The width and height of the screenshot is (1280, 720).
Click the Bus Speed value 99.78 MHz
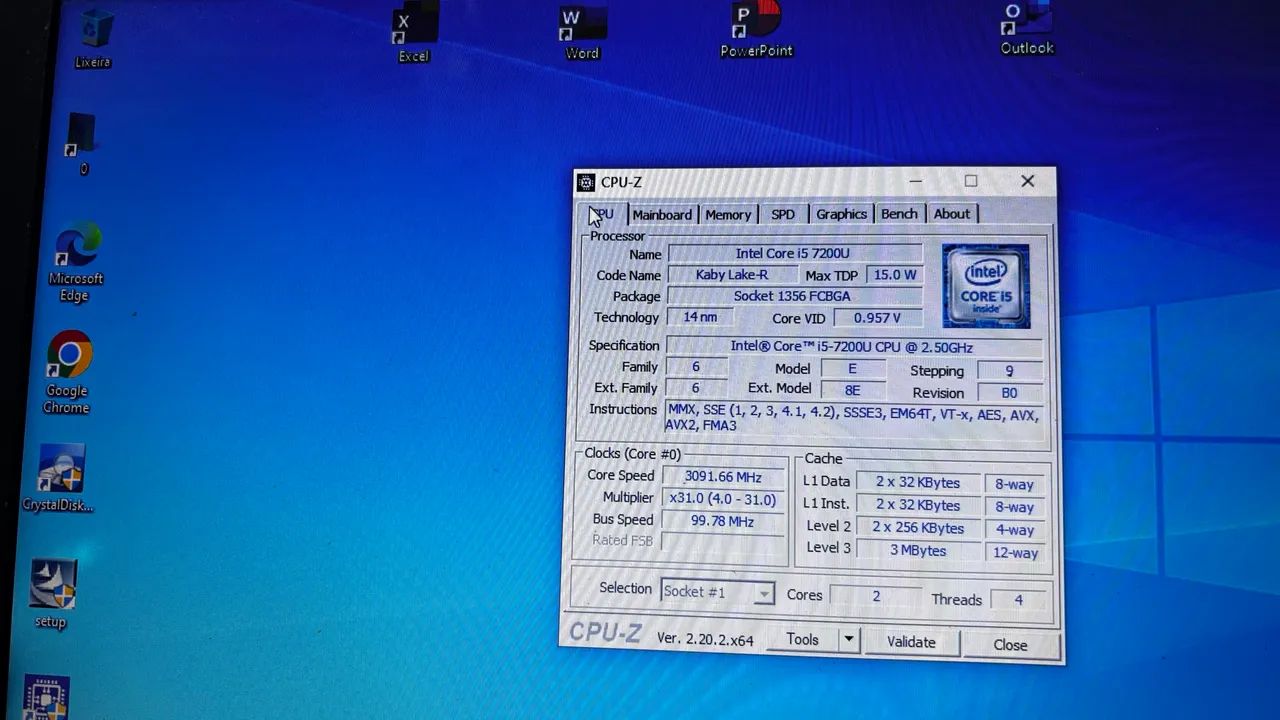pos(723,521)
